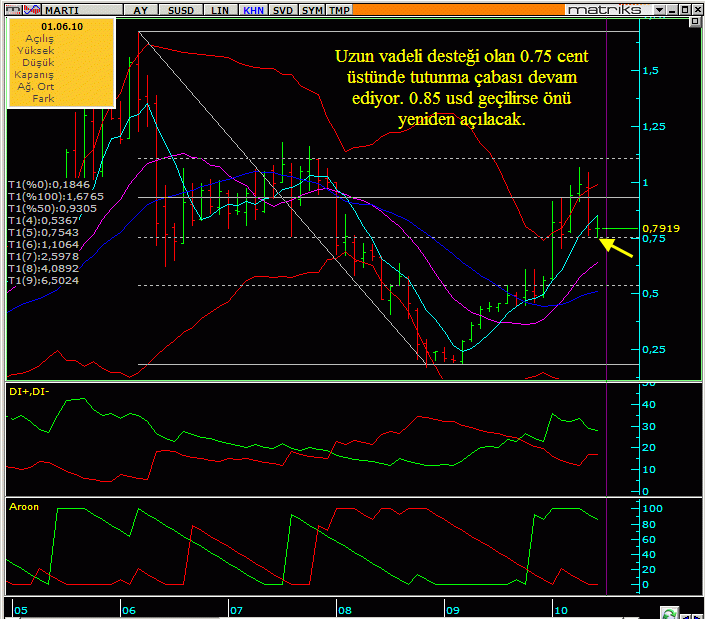Click the Matriks logo in title bar

point(604,9)
